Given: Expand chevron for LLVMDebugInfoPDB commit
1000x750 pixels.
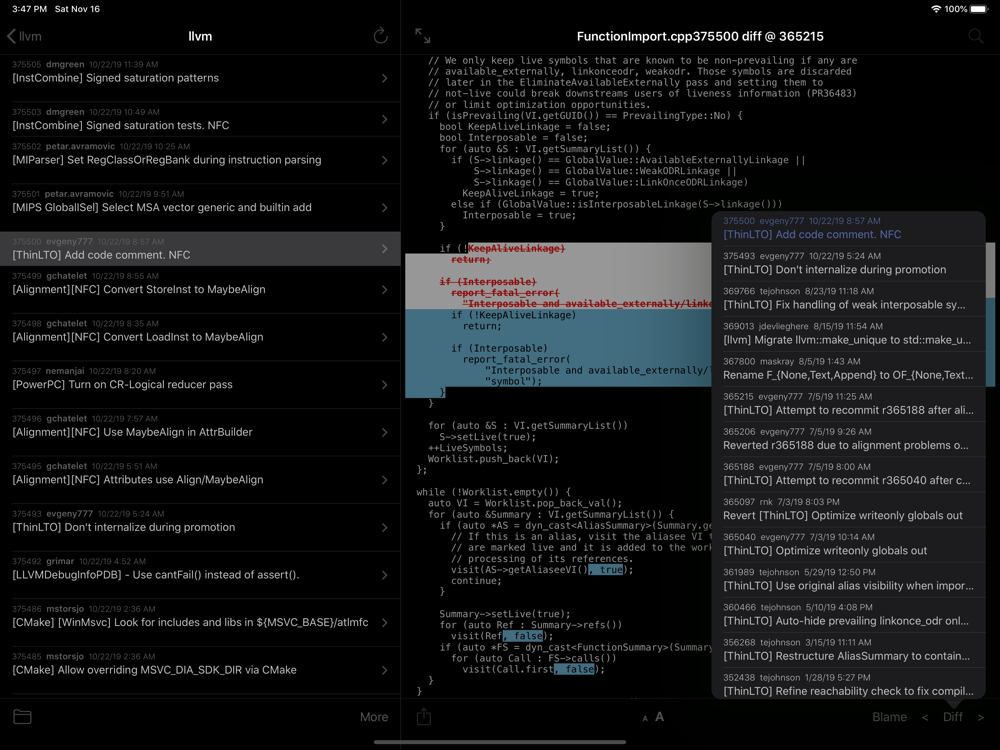Looking at the screenshot, I should 385,575.
